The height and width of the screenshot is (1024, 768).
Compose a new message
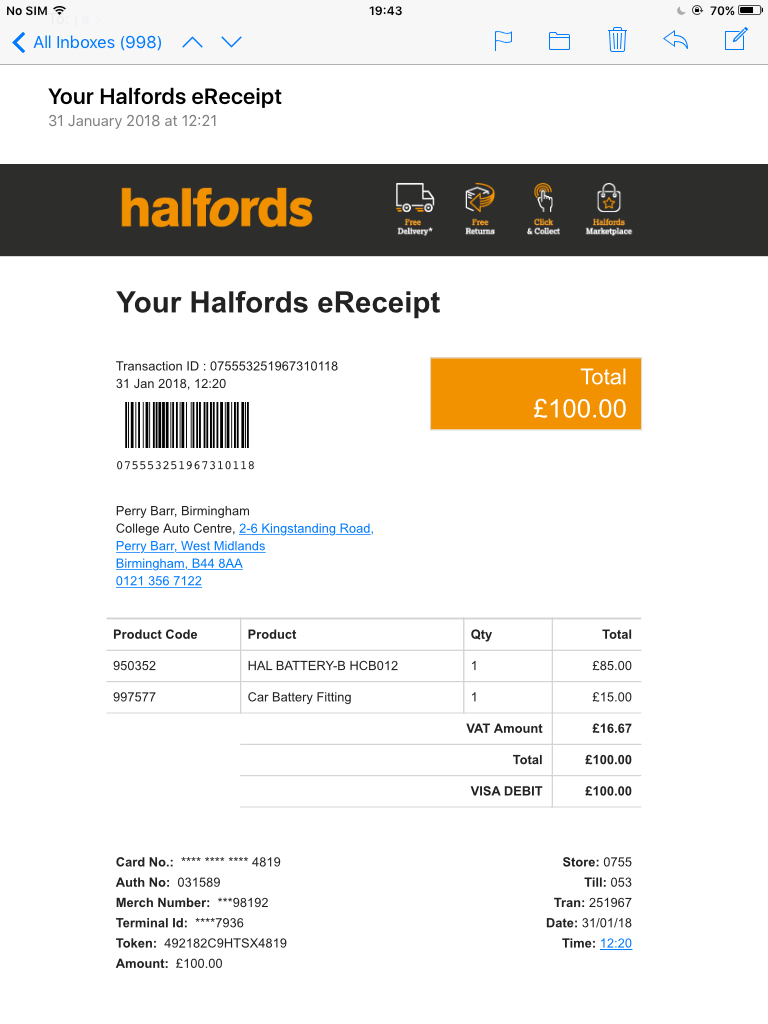point(735,41)
